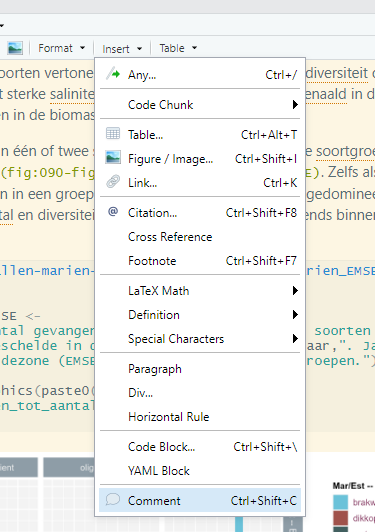Image resolution: width=375 pixels, height=532 pixels.
Task: Click the Any... arrow icon in the menu
Action: coord(113,73)
